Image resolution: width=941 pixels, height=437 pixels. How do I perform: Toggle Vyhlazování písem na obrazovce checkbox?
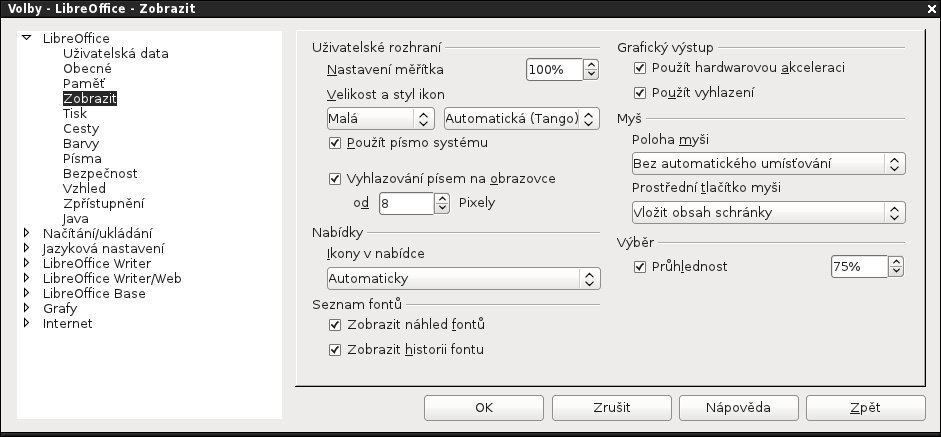click(335, 179)
